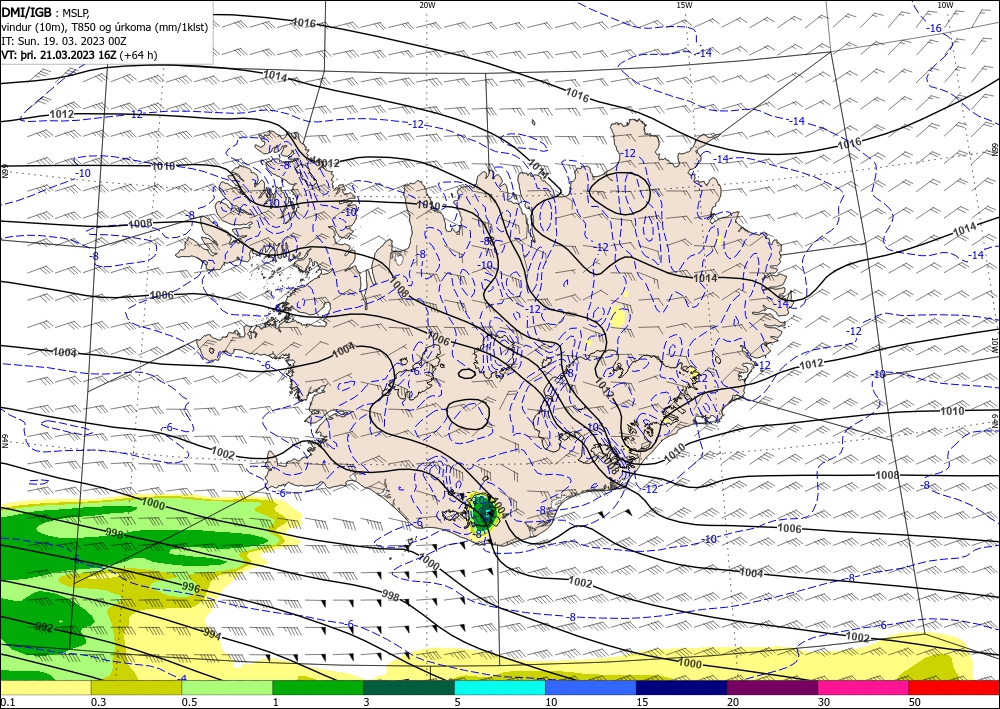Viewport: 1000px width, 709px height.
Task: Click the '20W' longitude label
Action: [427, 5]
